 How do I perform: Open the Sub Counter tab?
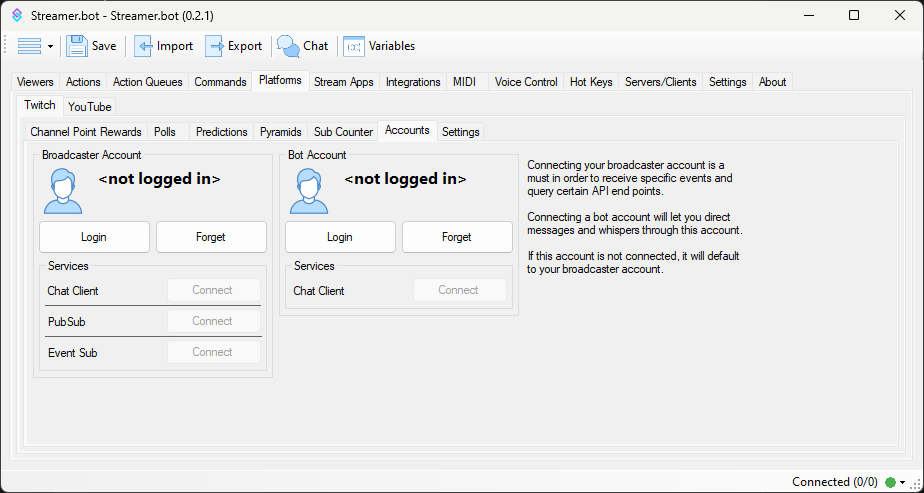[343, 132]
